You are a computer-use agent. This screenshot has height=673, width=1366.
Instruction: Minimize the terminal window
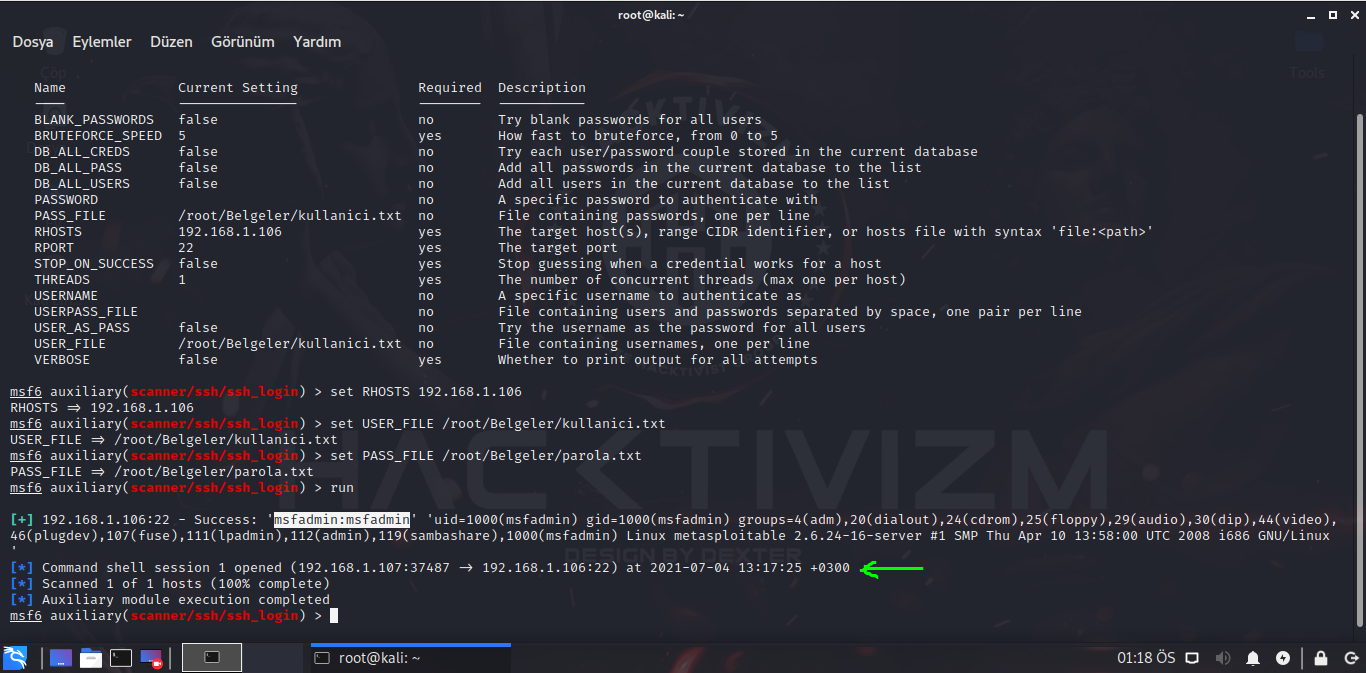coord(1312,15)
